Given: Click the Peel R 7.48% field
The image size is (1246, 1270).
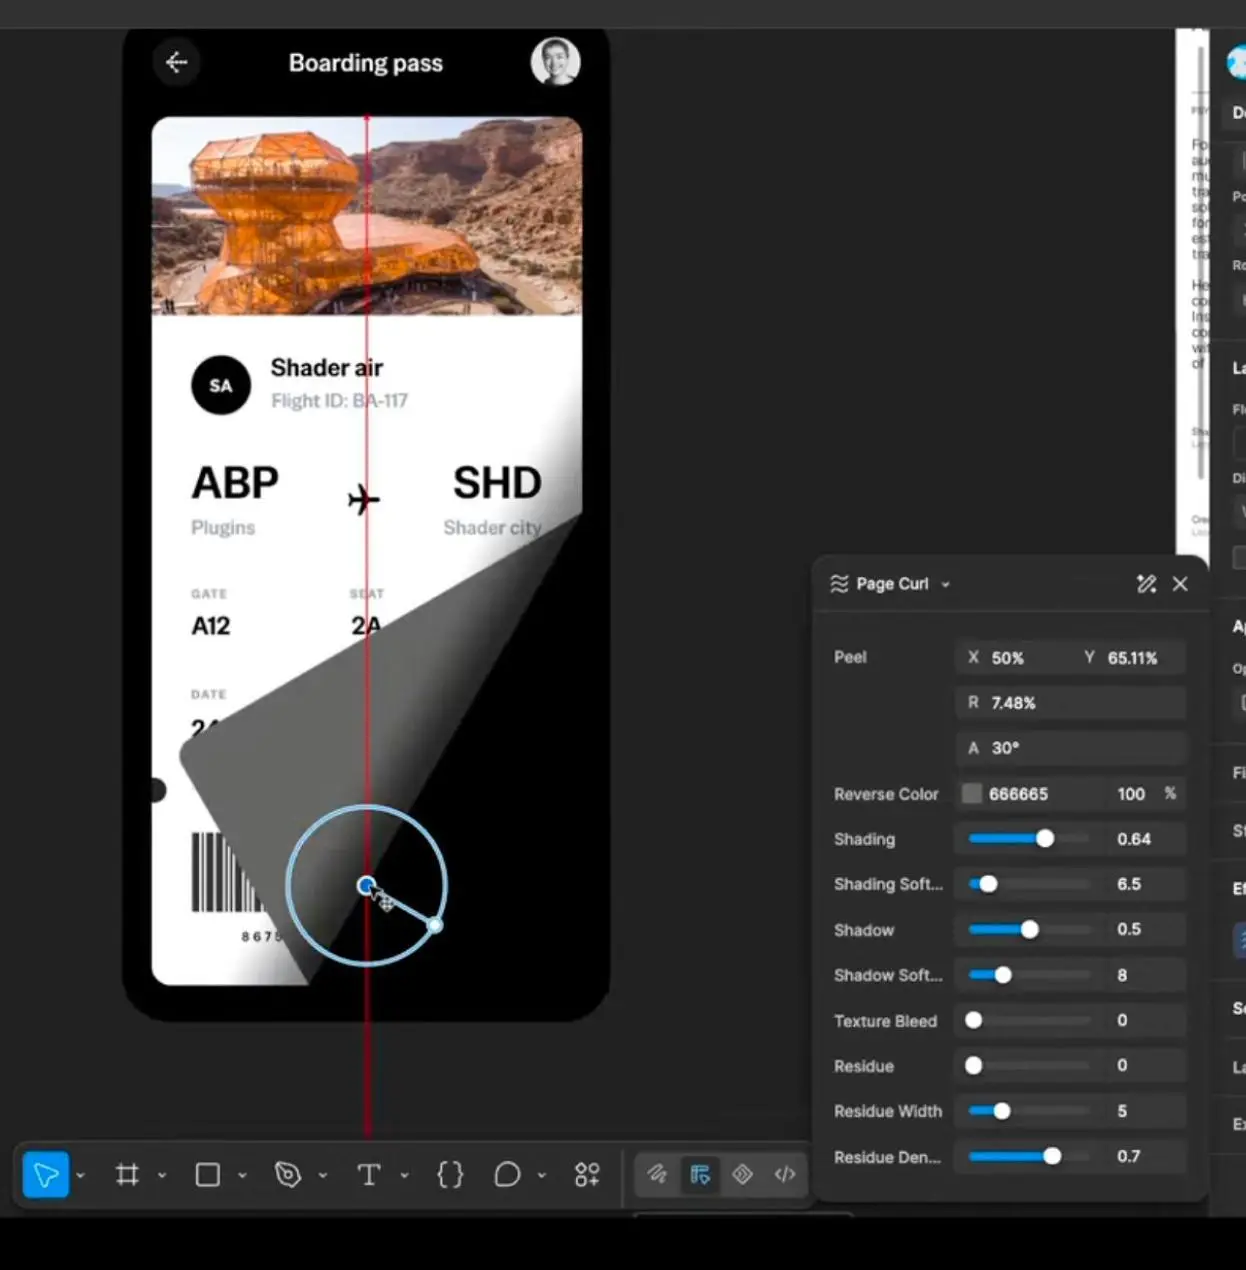Looking at the screenshot, I should (x=1071, y=703).
